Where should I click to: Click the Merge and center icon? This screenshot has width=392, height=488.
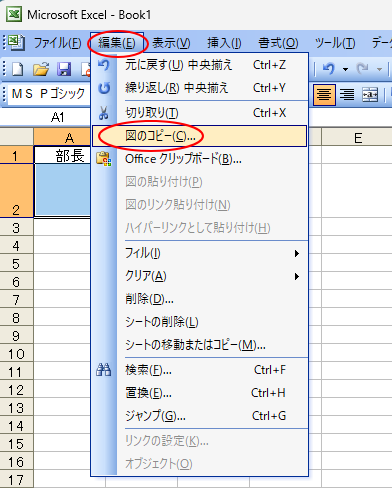tap(370, 94)
